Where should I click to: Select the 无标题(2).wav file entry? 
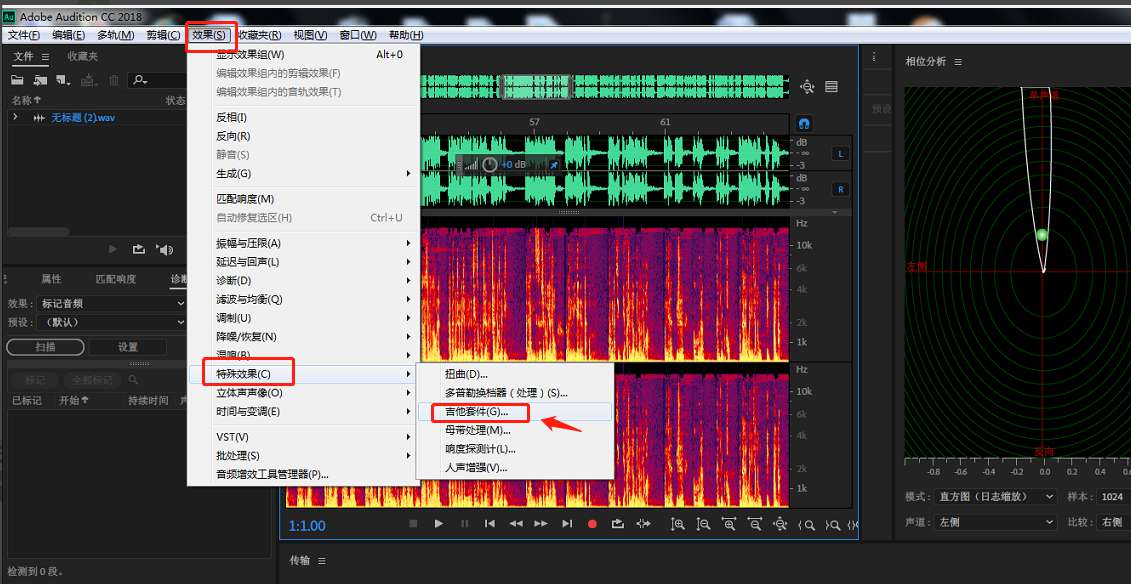82,118
